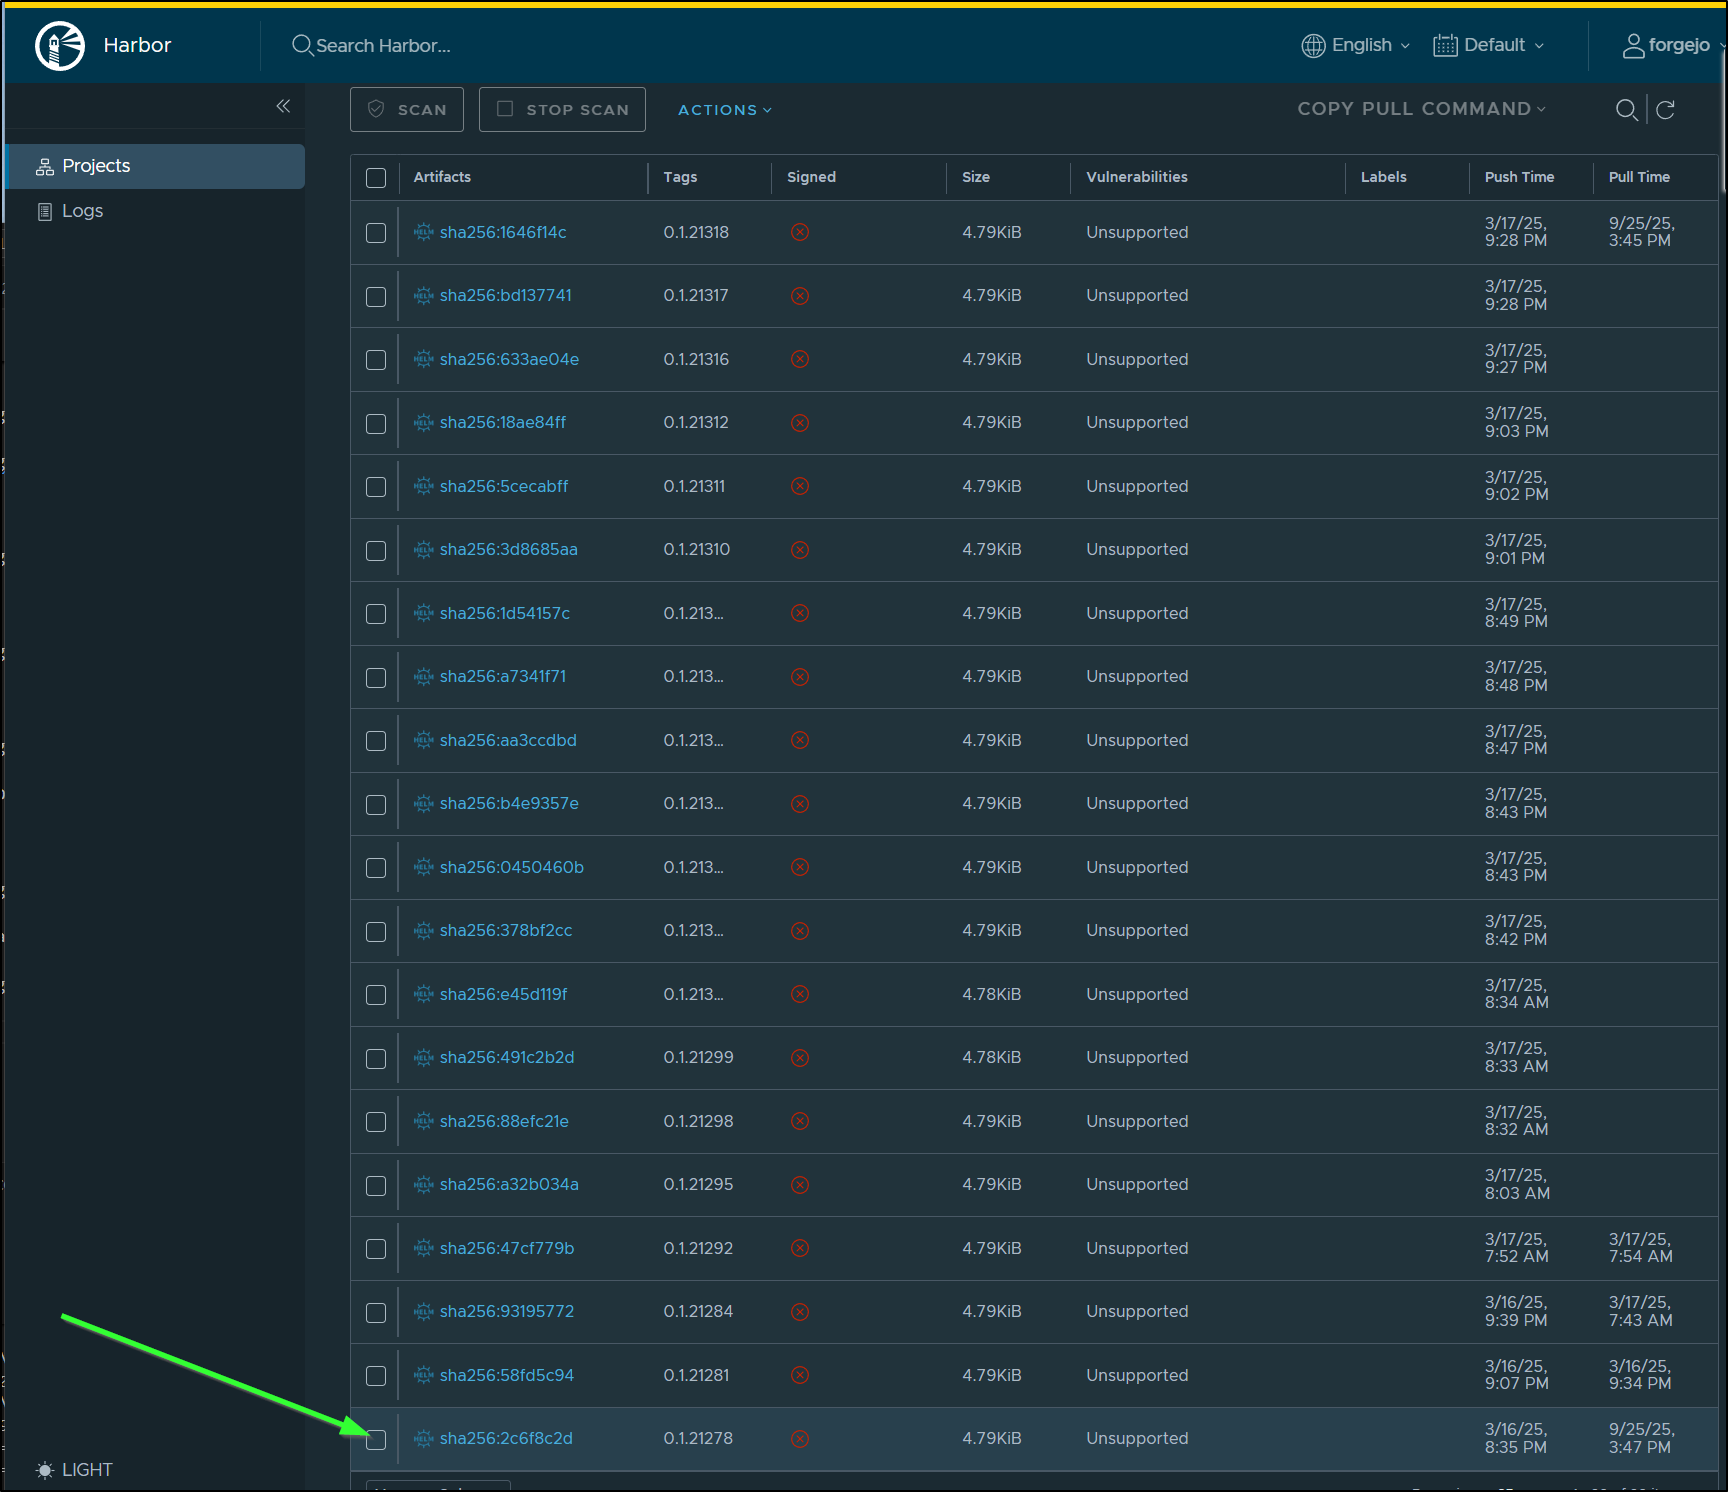Click the light theme sun icon
Viewport: 1728px width, 1492px height.
click(45, 1470)
